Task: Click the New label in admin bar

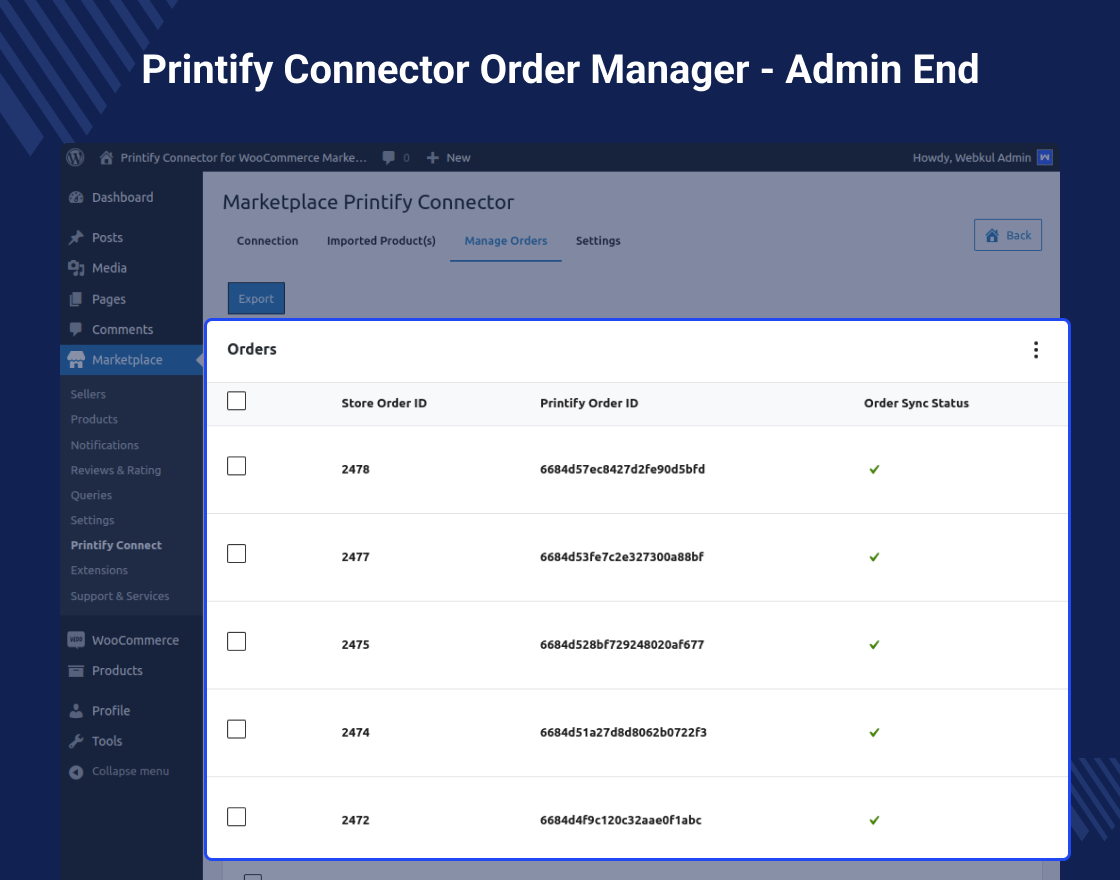Action: [x=459, y=158]
